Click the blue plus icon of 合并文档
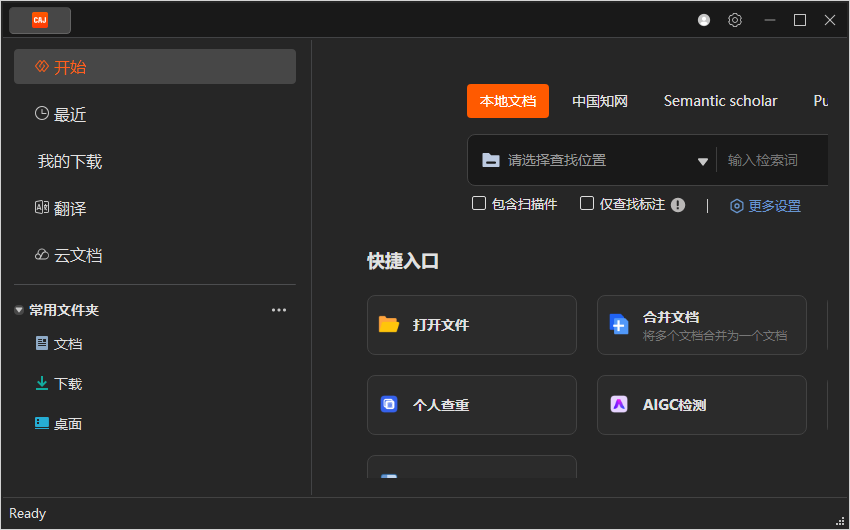Image resolution: width=850 pixels, height=530 pixels. (x=619, y=324)
